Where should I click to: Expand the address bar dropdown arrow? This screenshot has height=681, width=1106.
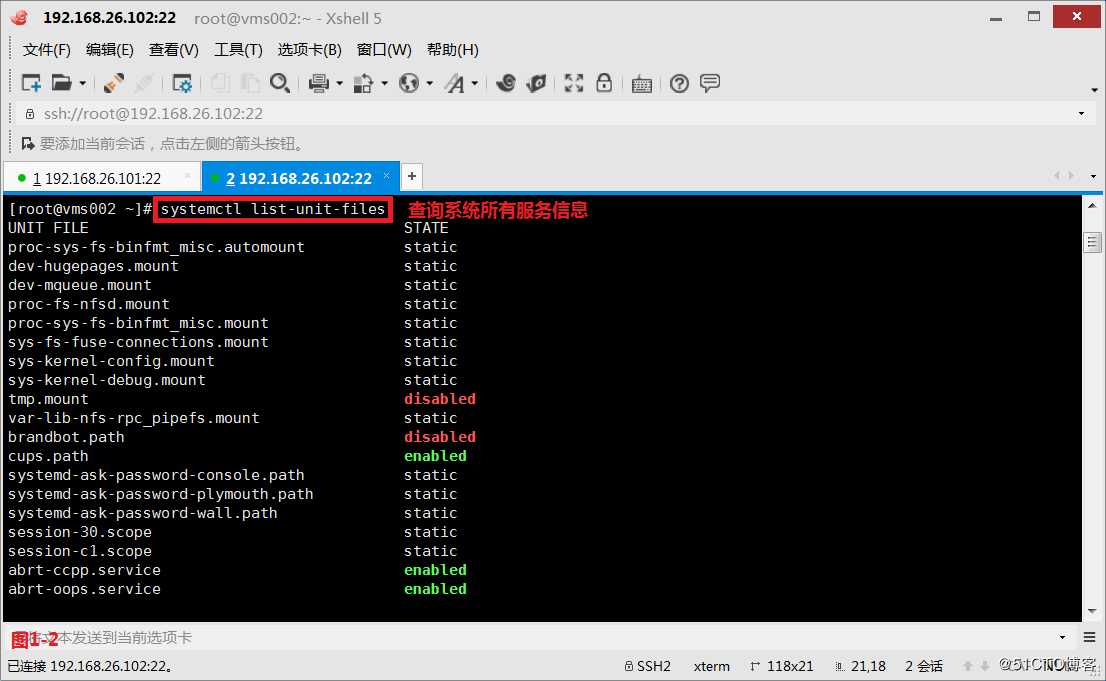[x=1081, y=114]
